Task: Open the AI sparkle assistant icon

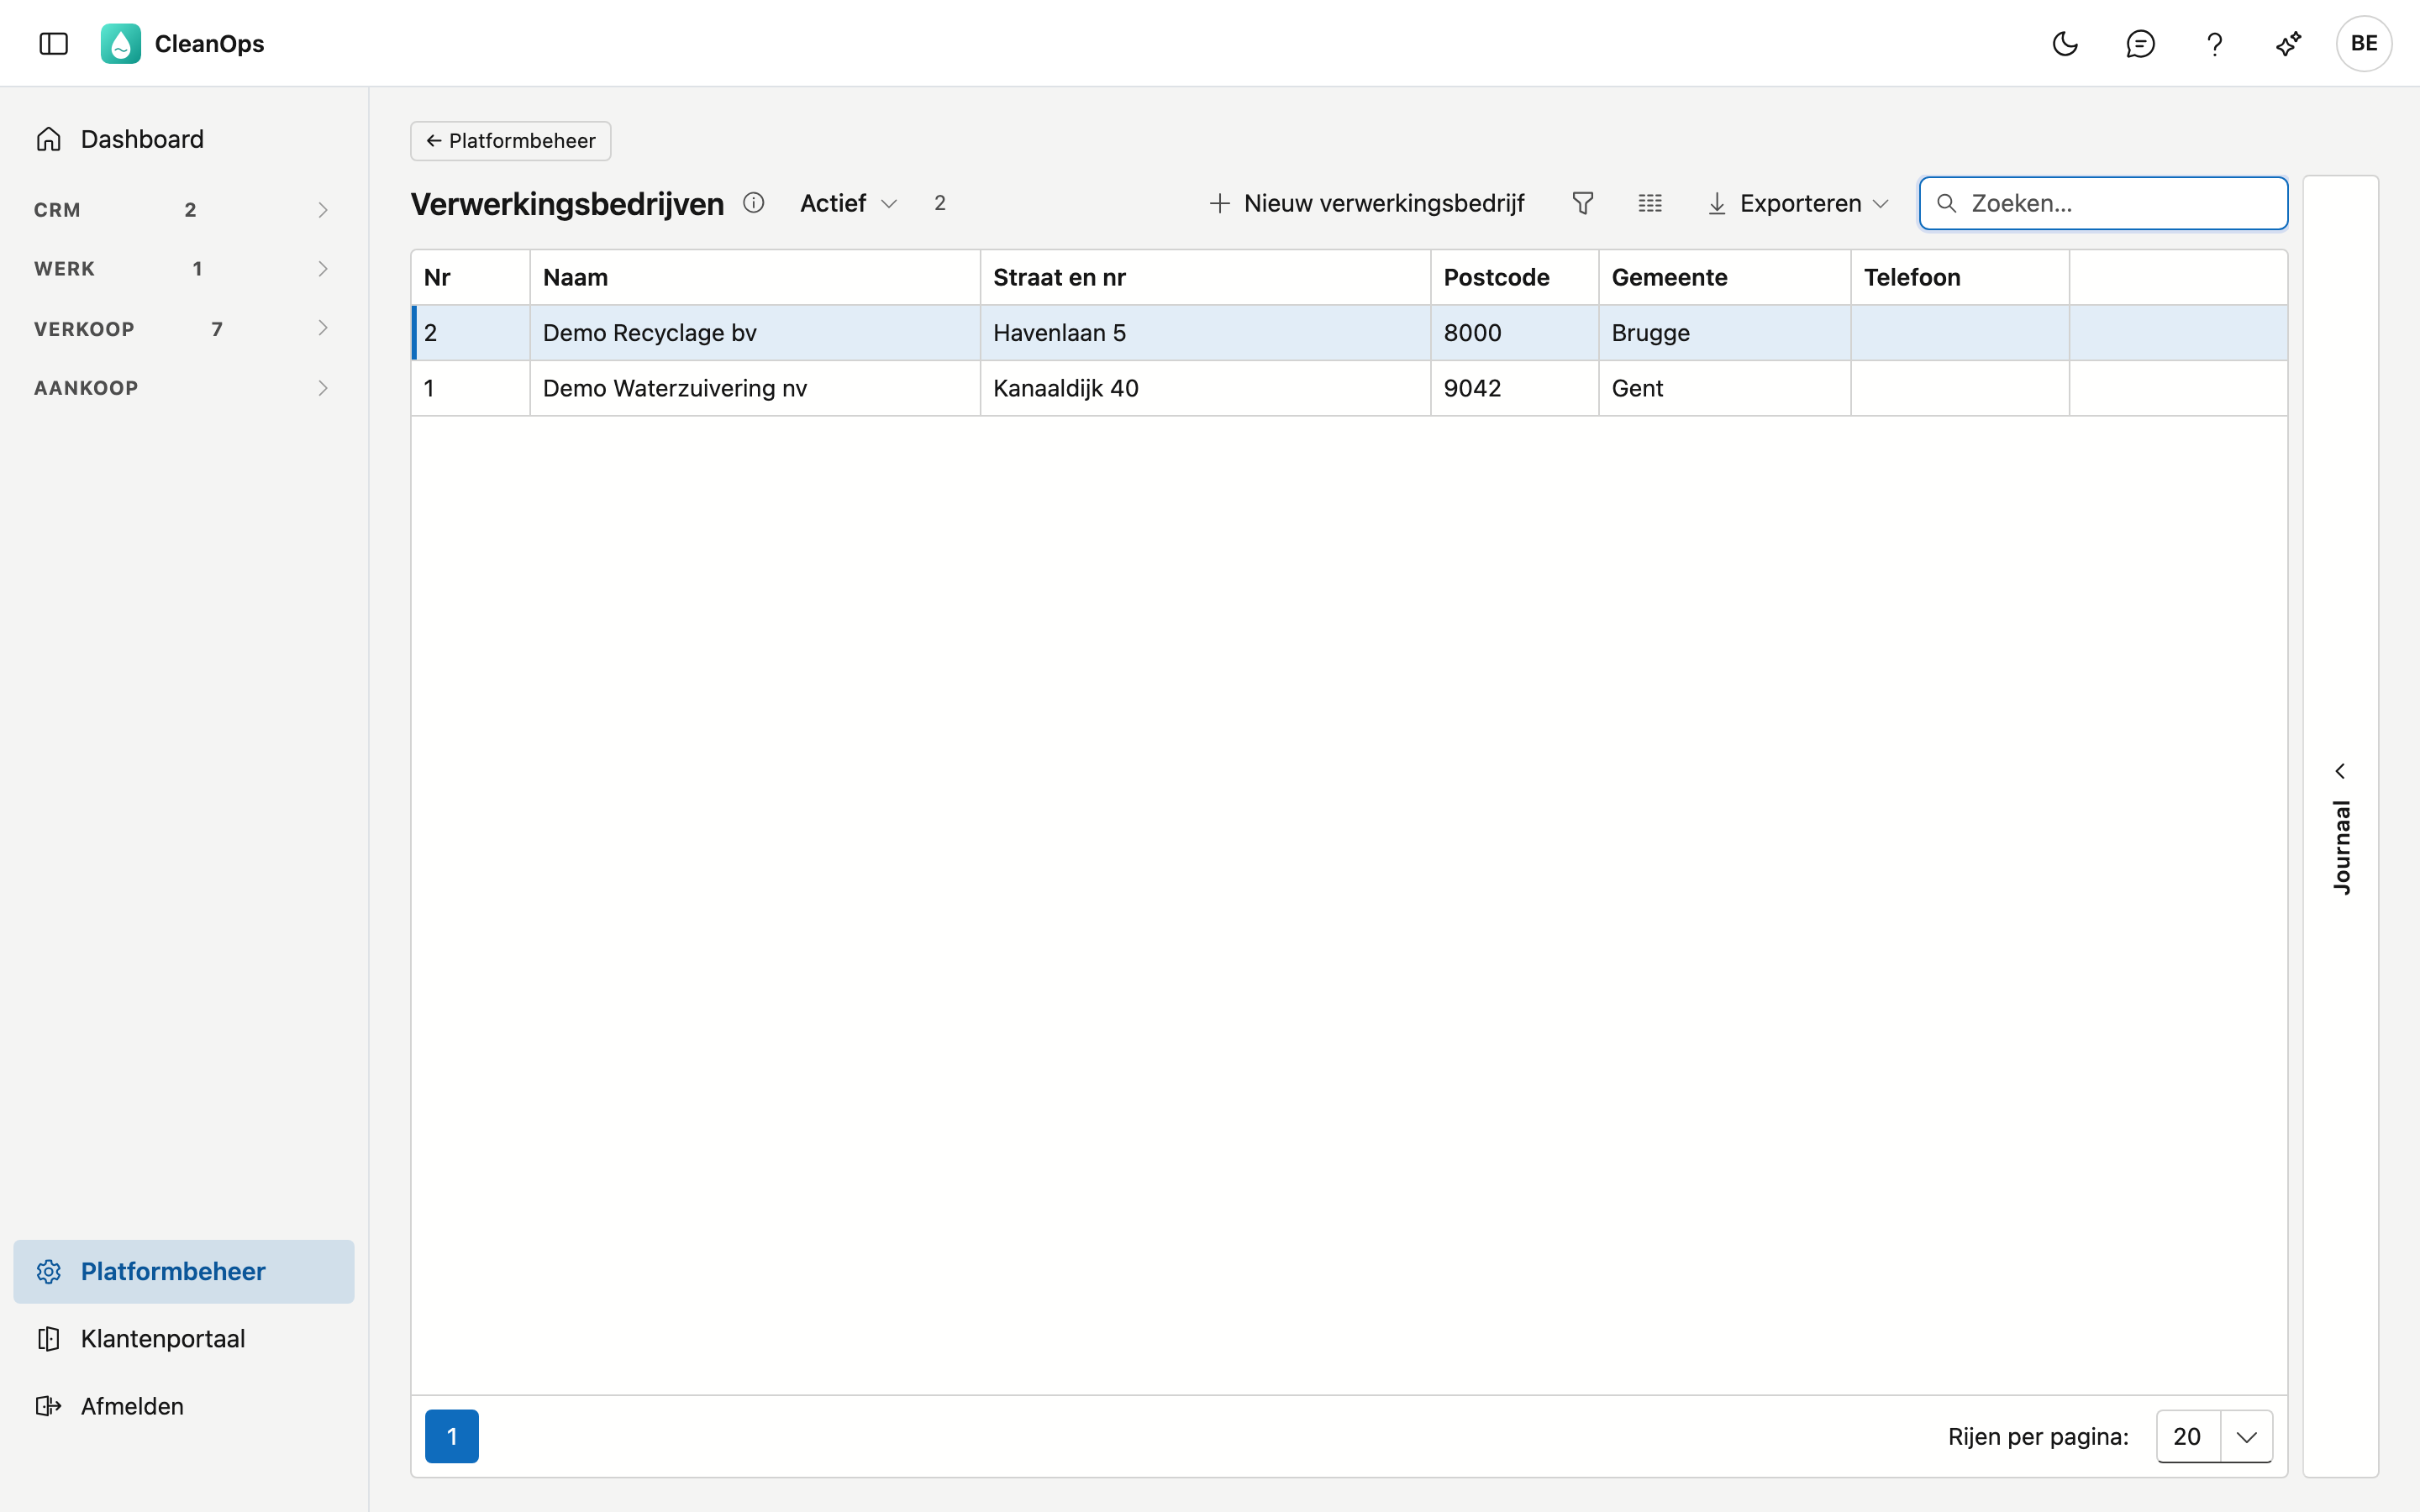Action: 2288,43
